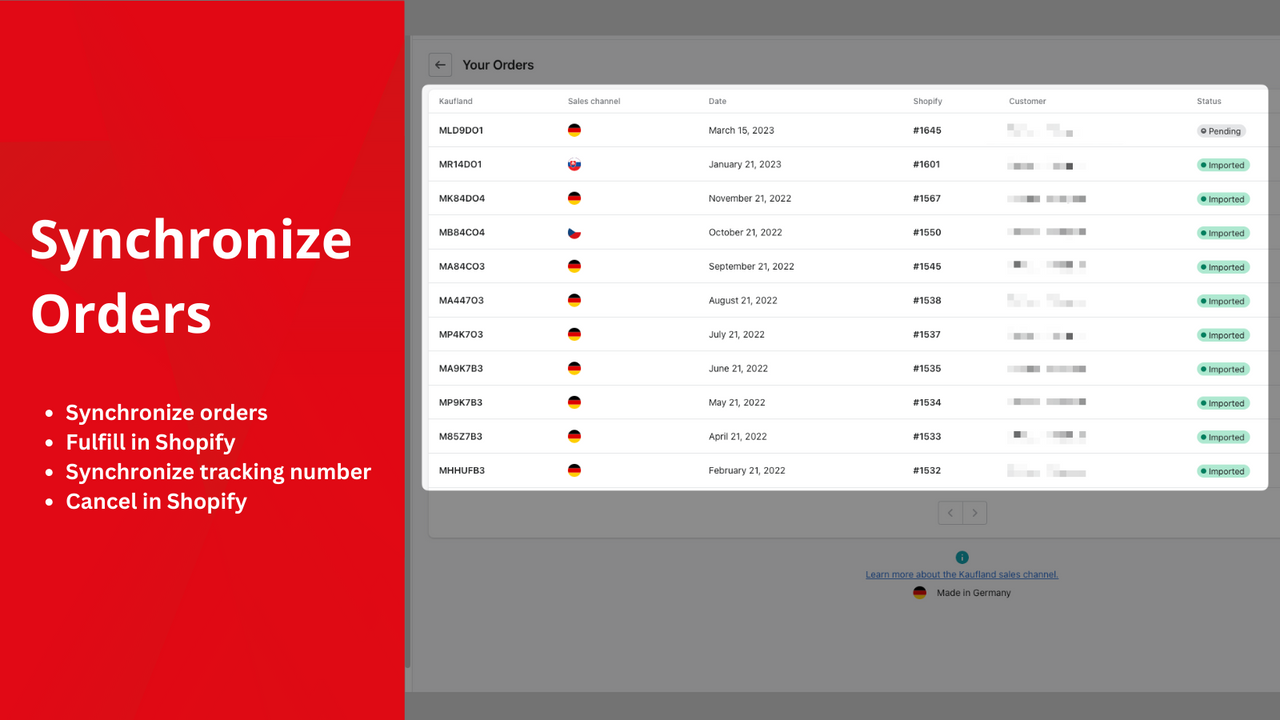1280x720 pixels.
Task: Open the Kaufland sales channel learn more link
Action: click(x=962, y=574)
